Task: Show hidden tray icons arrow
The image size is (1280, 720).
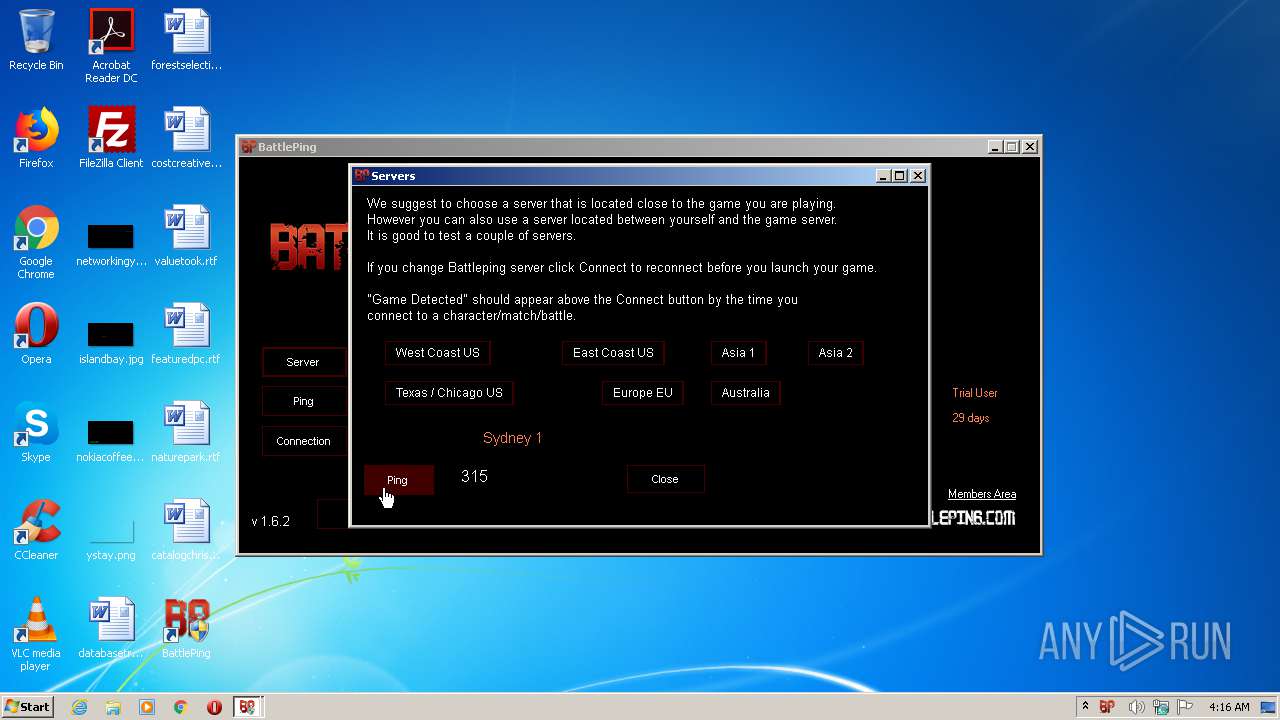Action: point(1086,707)
